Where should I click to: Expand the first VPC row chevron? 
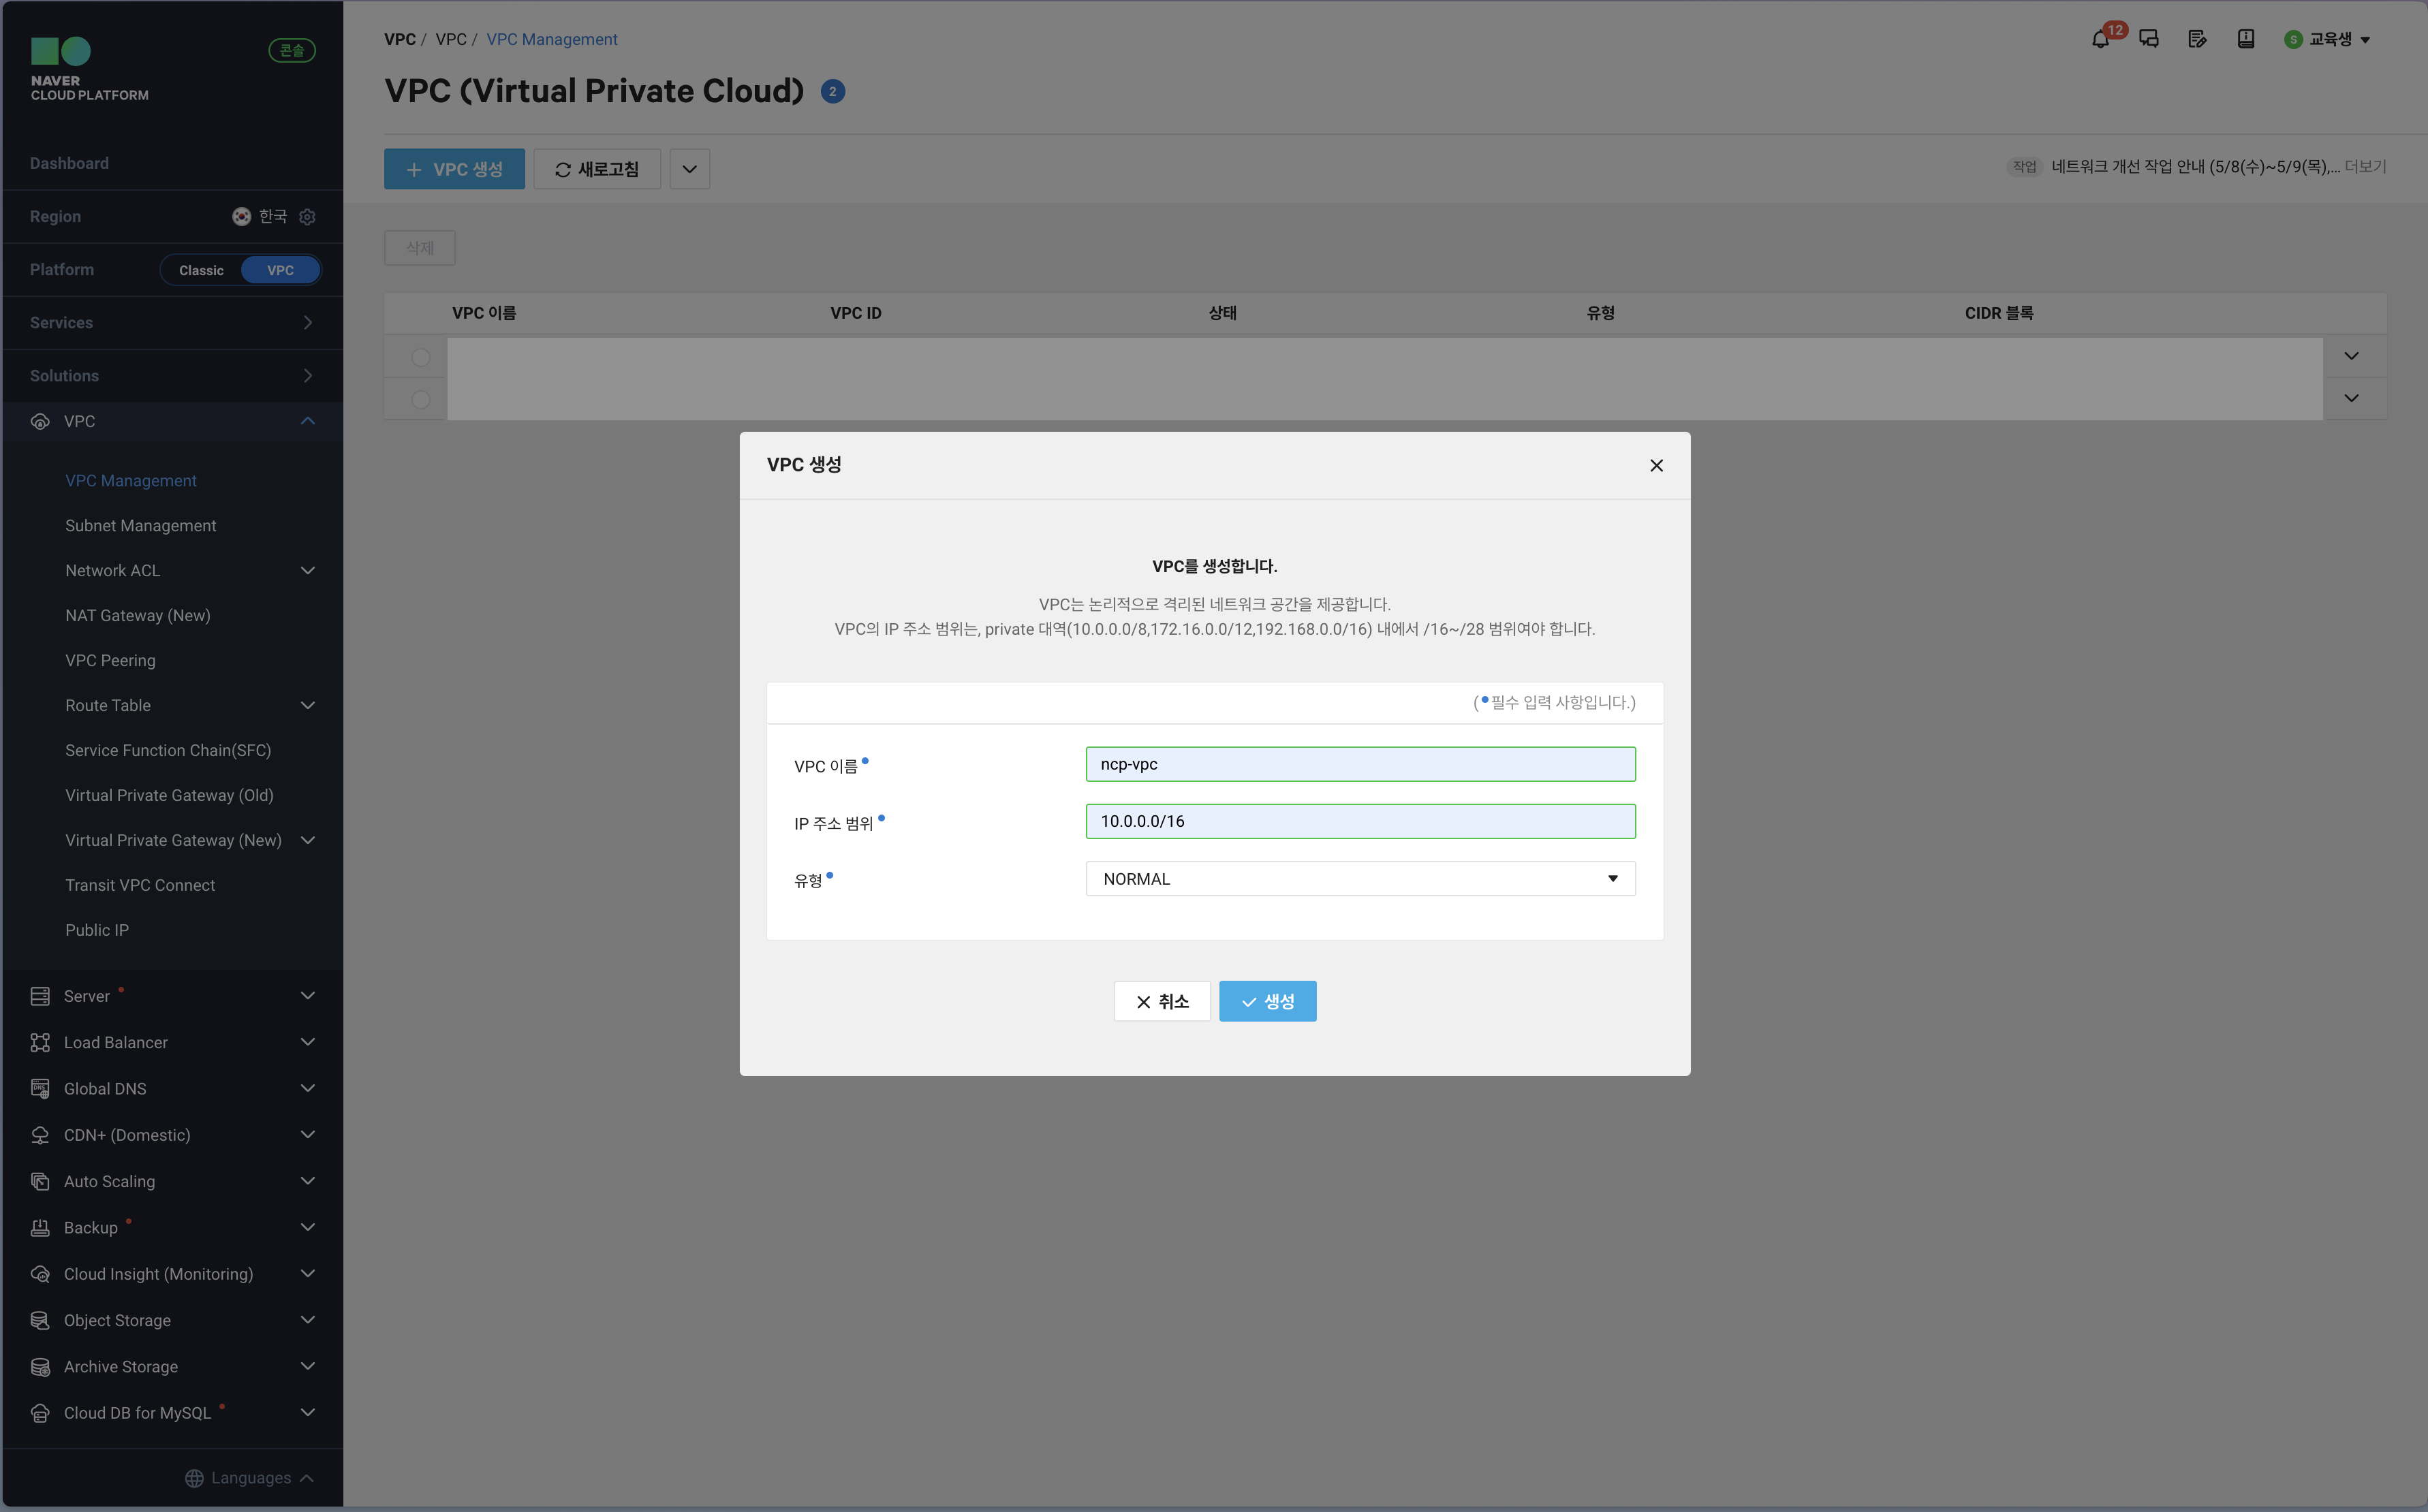tap(2351, 355)
